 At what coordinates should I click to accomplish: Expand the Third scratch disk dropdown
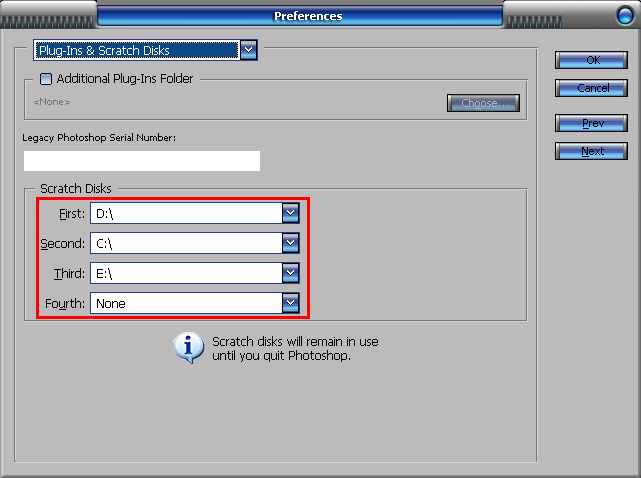point(195,273)
